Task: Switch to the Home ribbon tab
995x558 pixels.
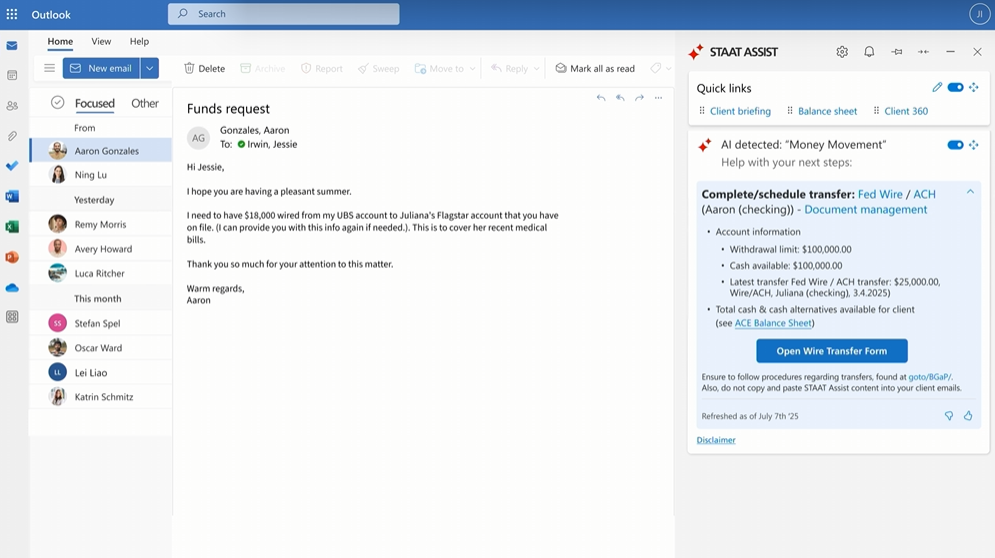Action: 60,41
